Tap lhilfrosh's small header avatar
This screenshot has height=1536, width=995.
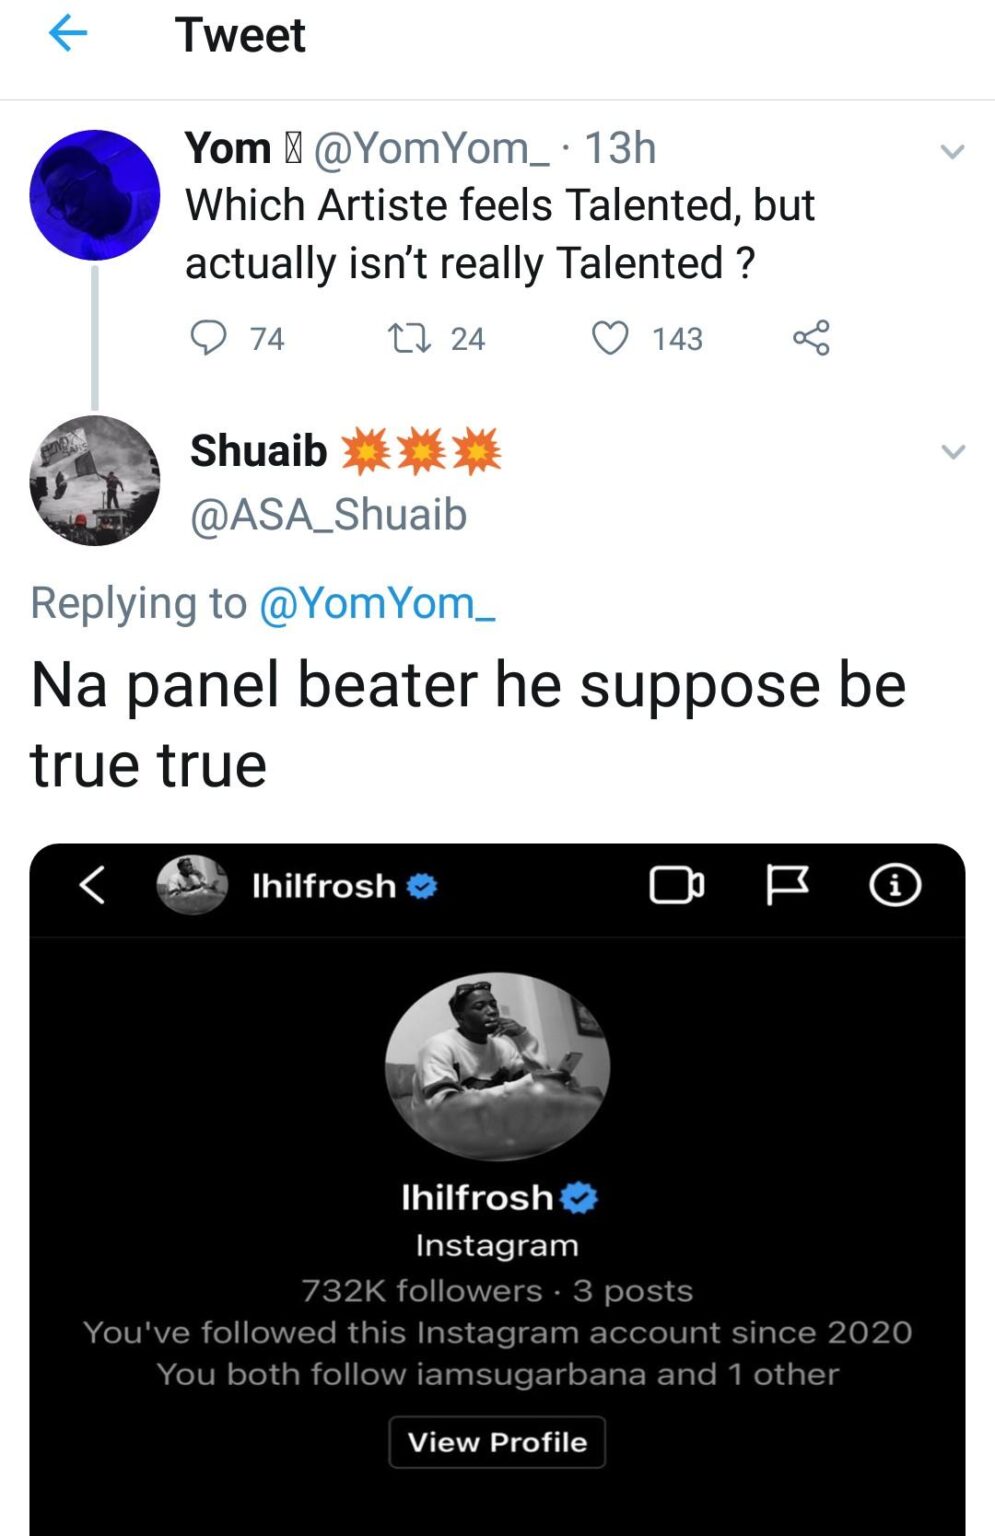tap(192, 885)
